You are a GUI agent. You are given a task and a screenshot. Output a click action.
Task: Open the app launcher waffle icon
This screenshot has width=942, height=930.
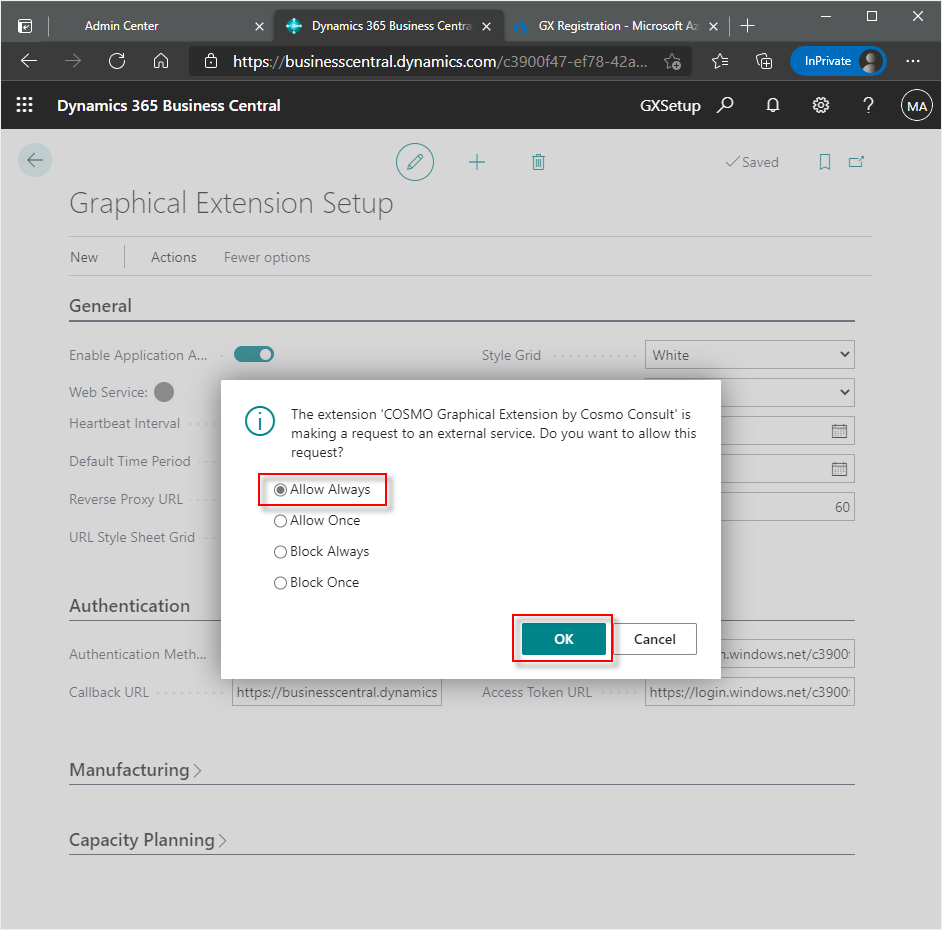[x=25, y=105]
